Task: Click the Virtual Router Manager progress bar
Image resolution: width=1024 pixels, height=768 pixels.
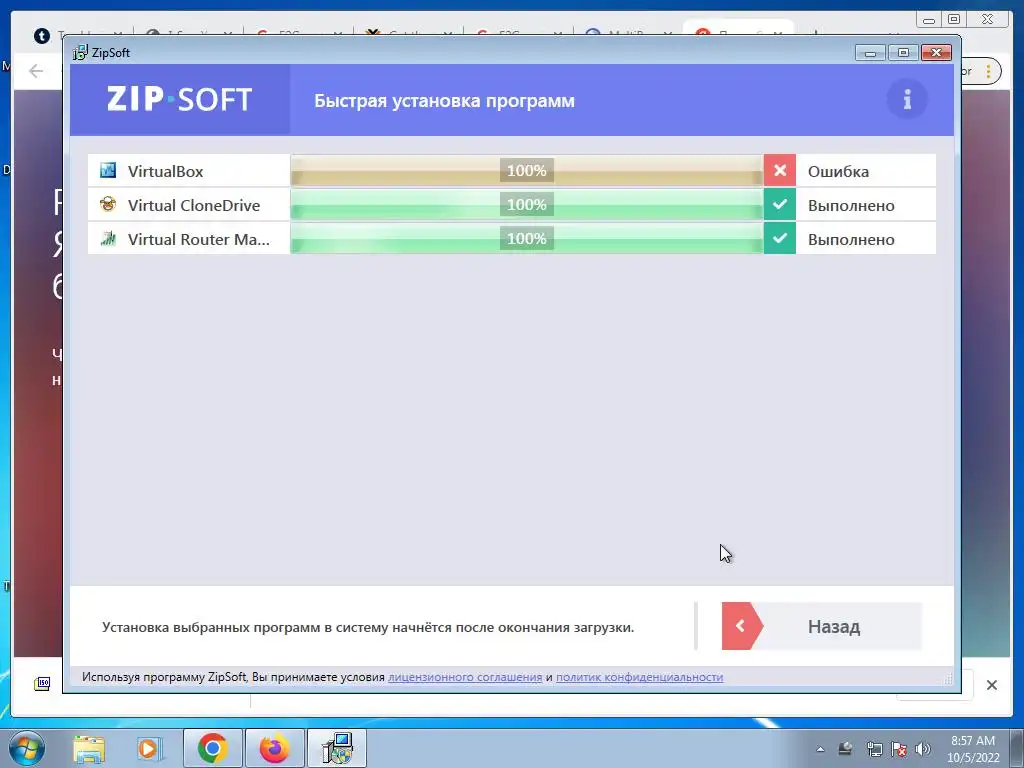Action: pyautogui.click(x=526, y=238)
